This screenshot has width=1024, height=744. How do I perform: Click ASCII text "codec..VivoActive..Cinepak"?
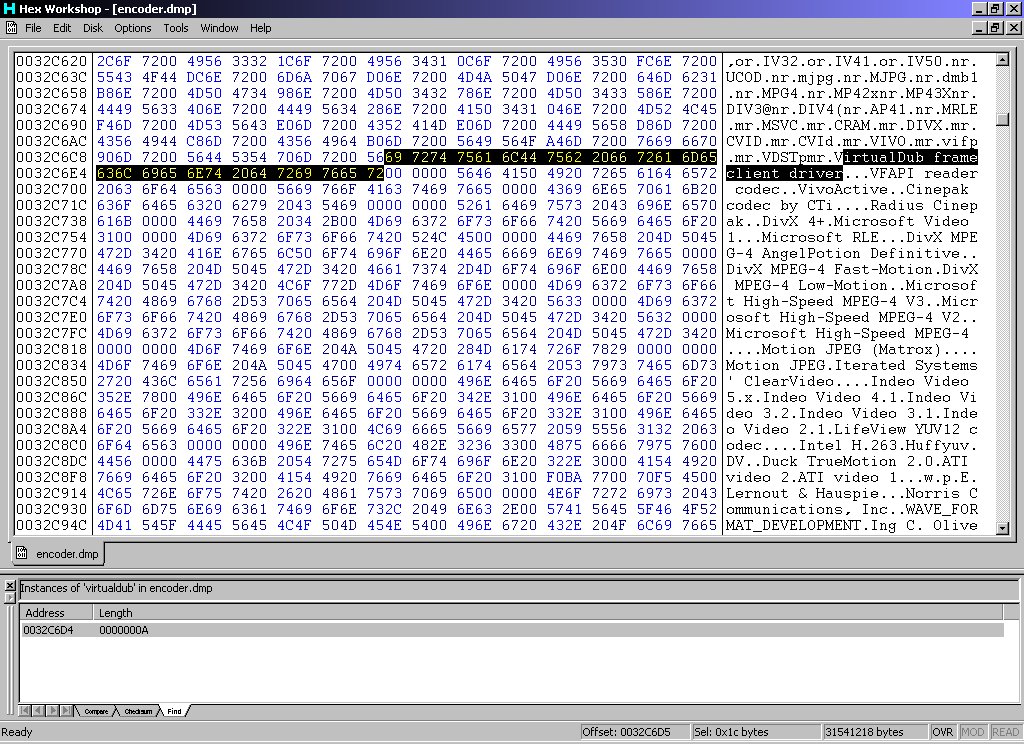pyautogui.click(x=852, y=189)
